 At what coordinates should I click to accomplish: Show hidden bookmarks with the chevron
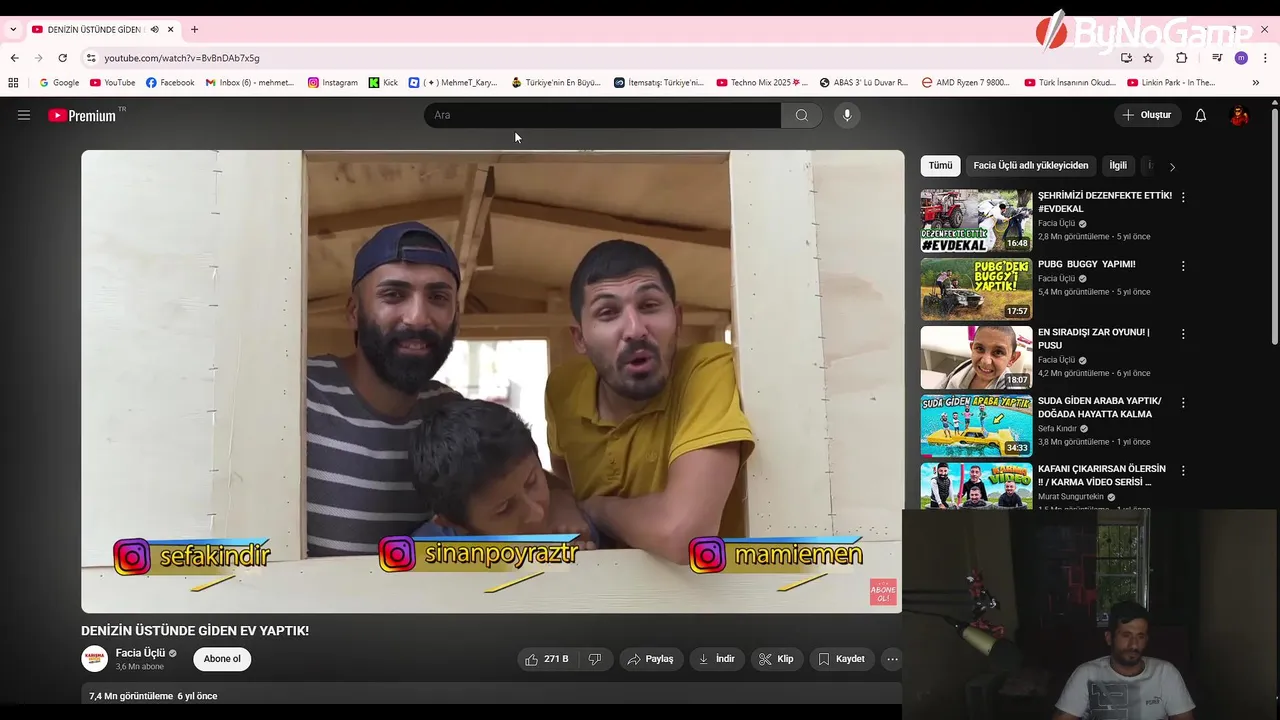[x=1256, y=83]
